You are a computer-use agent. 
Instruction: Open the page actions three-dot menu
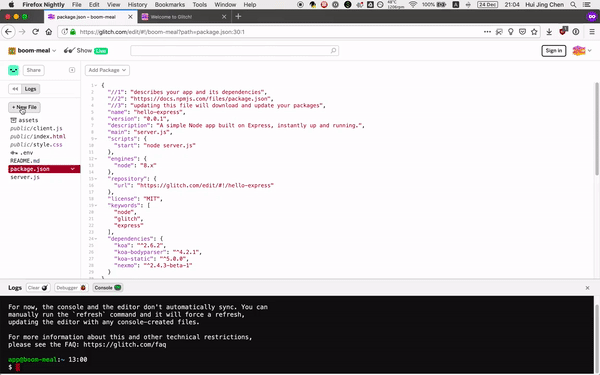(487, 32)
